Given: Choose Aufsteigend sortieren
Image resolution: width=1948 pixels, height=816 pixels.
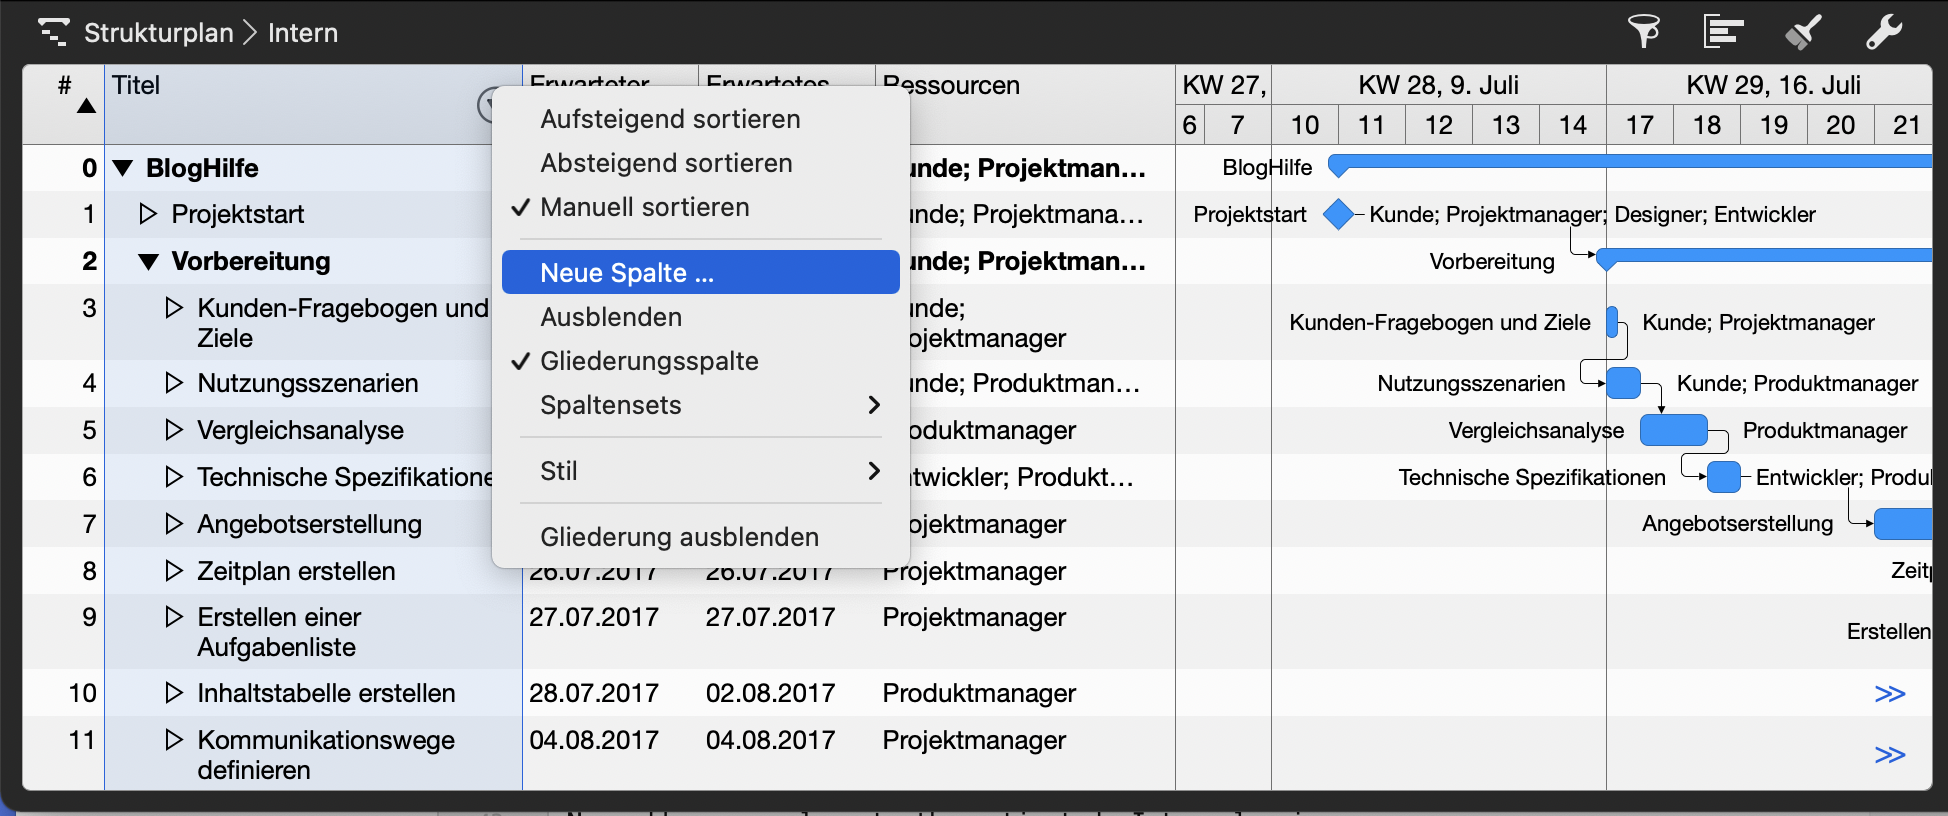Looking at the screenshot, I should tap(670, 119).
